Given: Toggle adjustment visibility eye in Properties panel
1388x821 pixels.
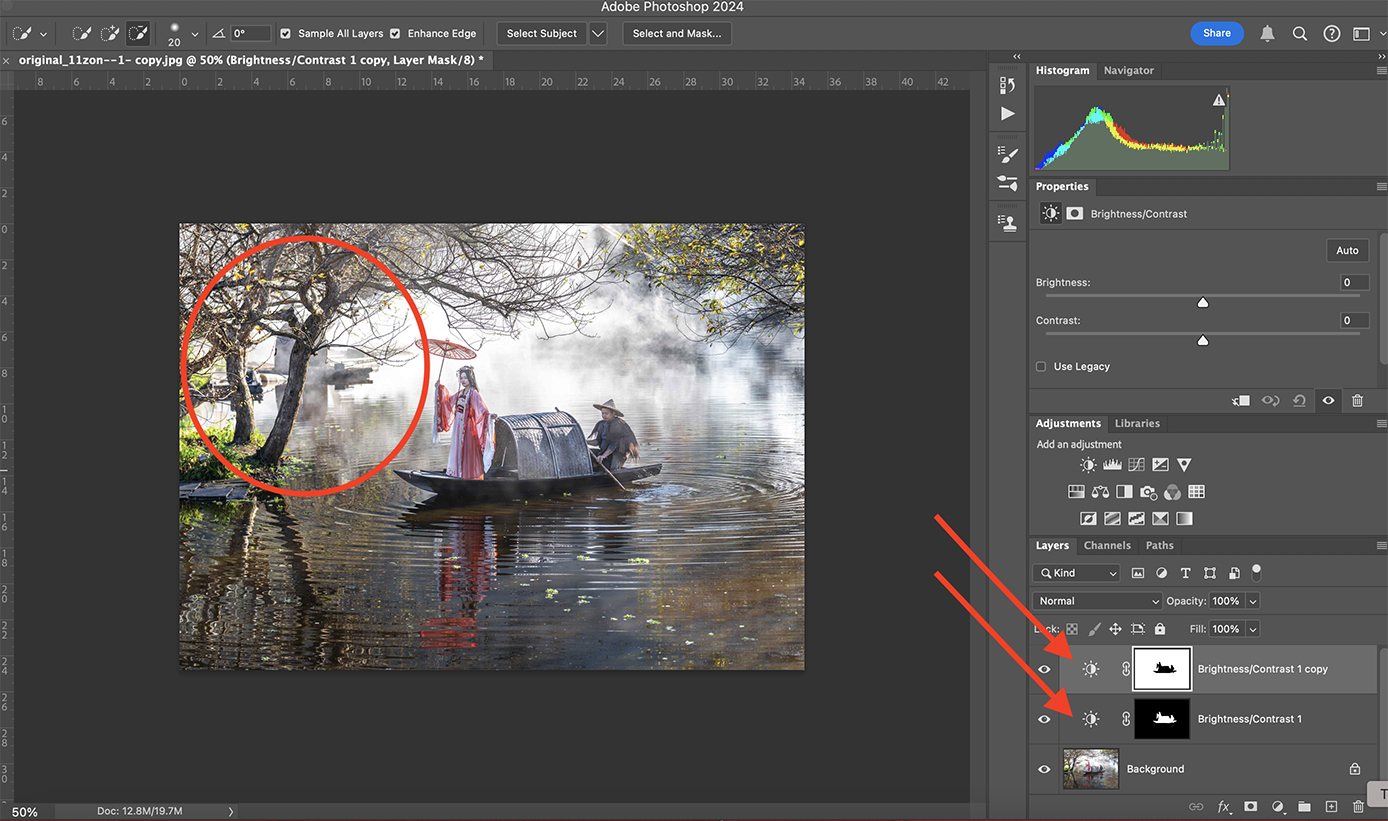Looking at the screenshot, I should coord(1328,400).
